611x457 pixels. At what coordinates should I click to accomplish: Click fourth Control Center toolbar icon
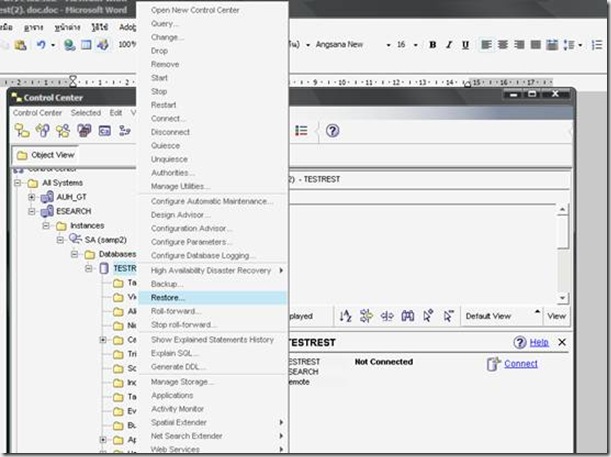click(x=84, y=131)
